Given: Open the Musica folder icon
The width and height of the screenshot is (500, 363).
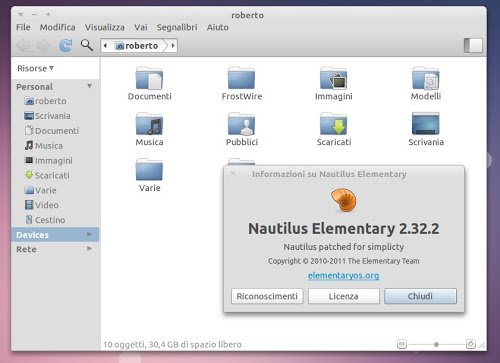Looking at the screenshot, I should (x=149, y=123).
